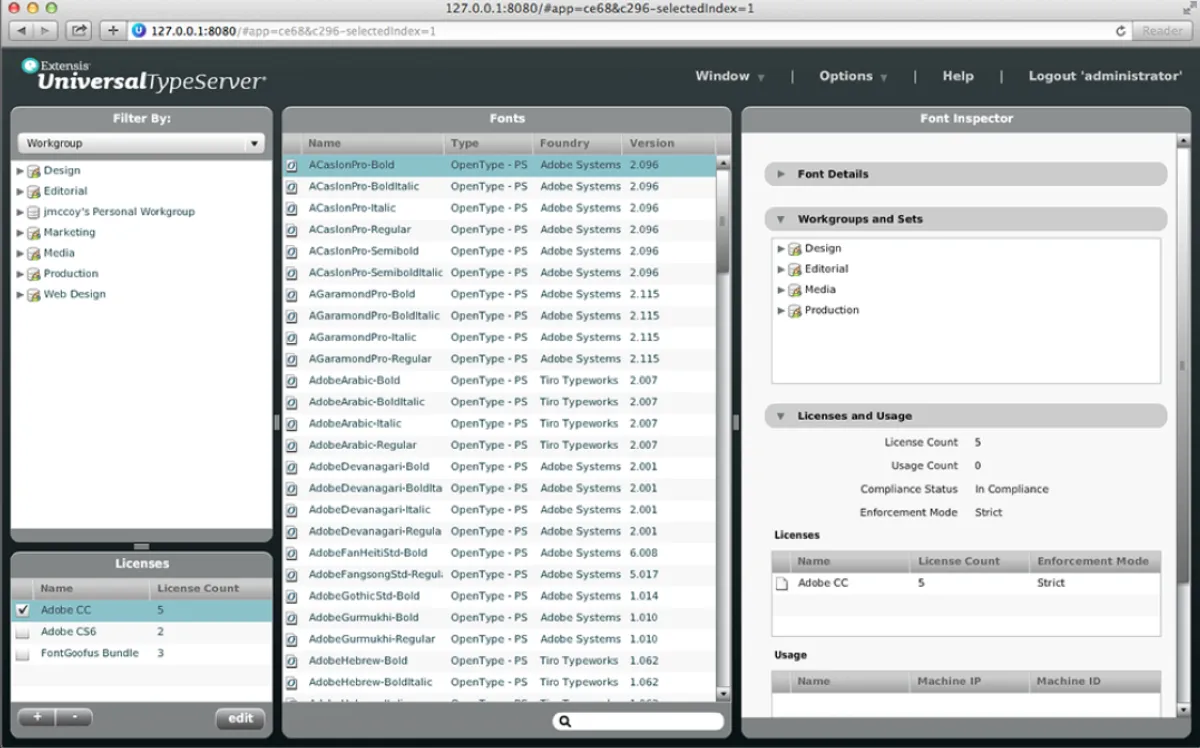Click the browser reload icon in address bar
Viewport: 1200px width, 748px height.
(x=1121, y=31)
